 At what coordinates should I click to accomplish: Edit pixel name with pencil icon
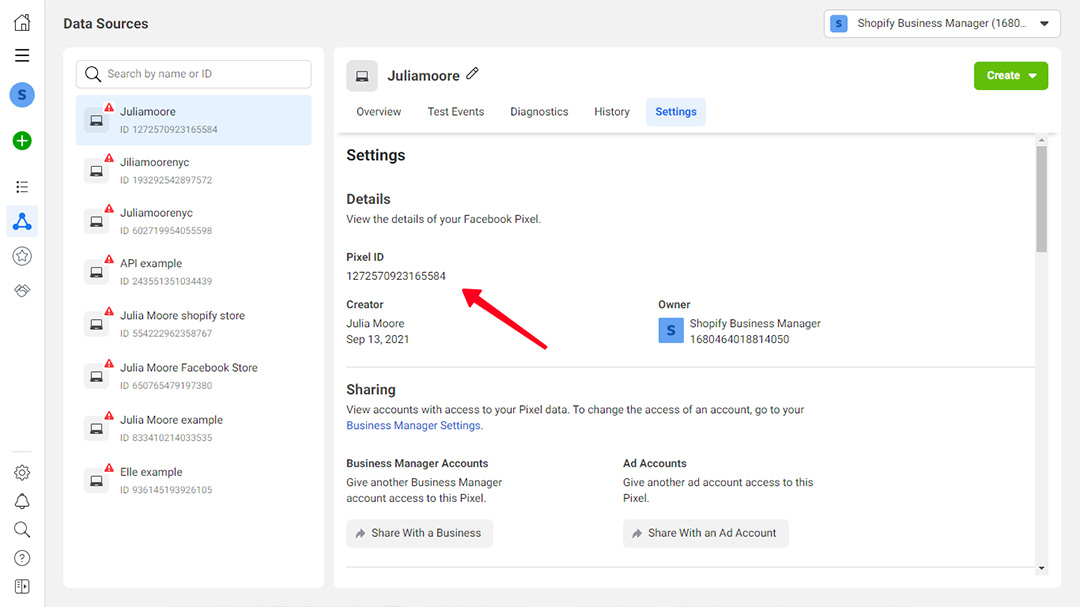coord(472,73)
